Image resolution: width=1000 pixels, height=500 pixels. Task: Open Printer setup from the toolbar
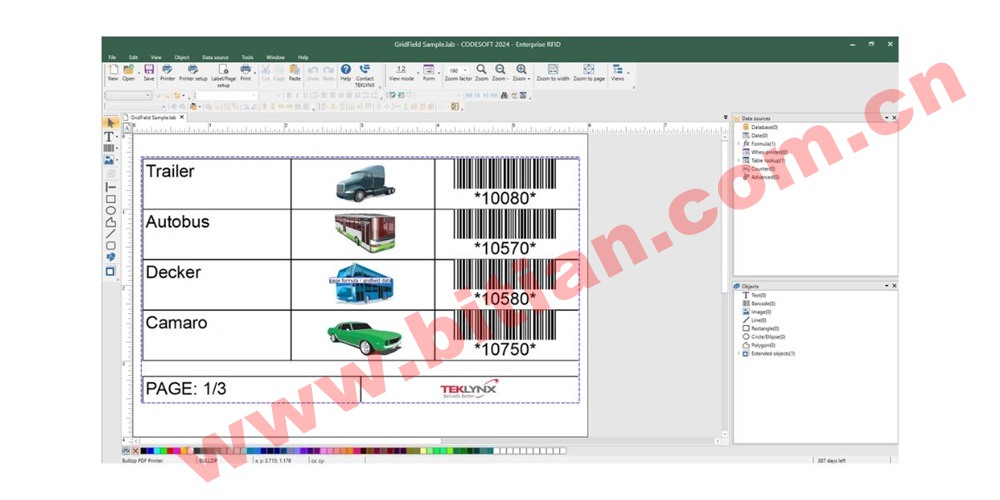point(193,73)
